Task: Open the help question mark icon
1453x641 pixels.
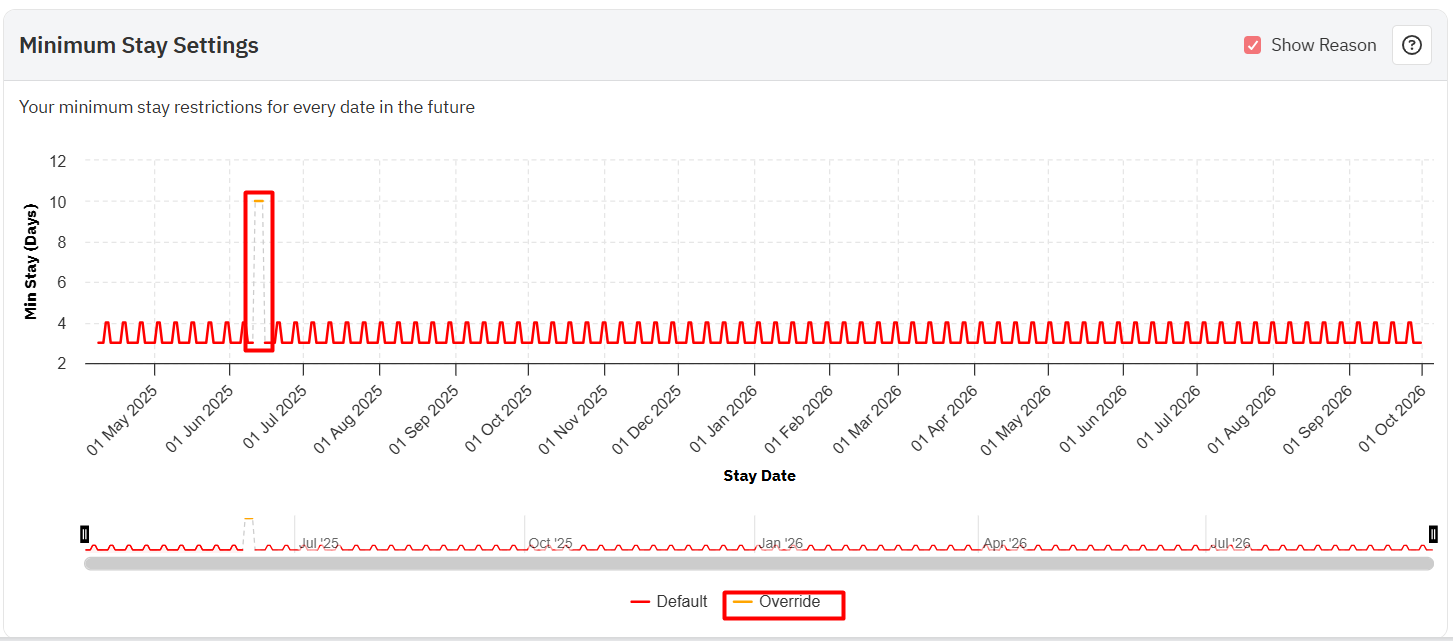Action: pyautogui.click(x=1411, y=45)
